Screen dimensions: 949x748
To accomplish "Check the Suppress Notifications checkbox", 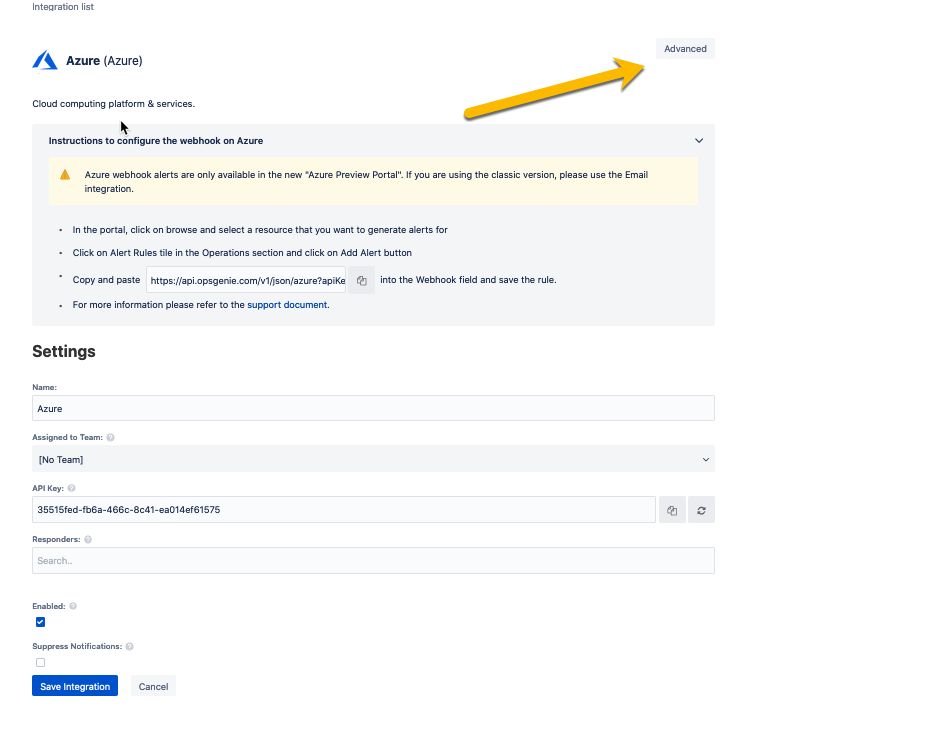I will pos(41,663).
